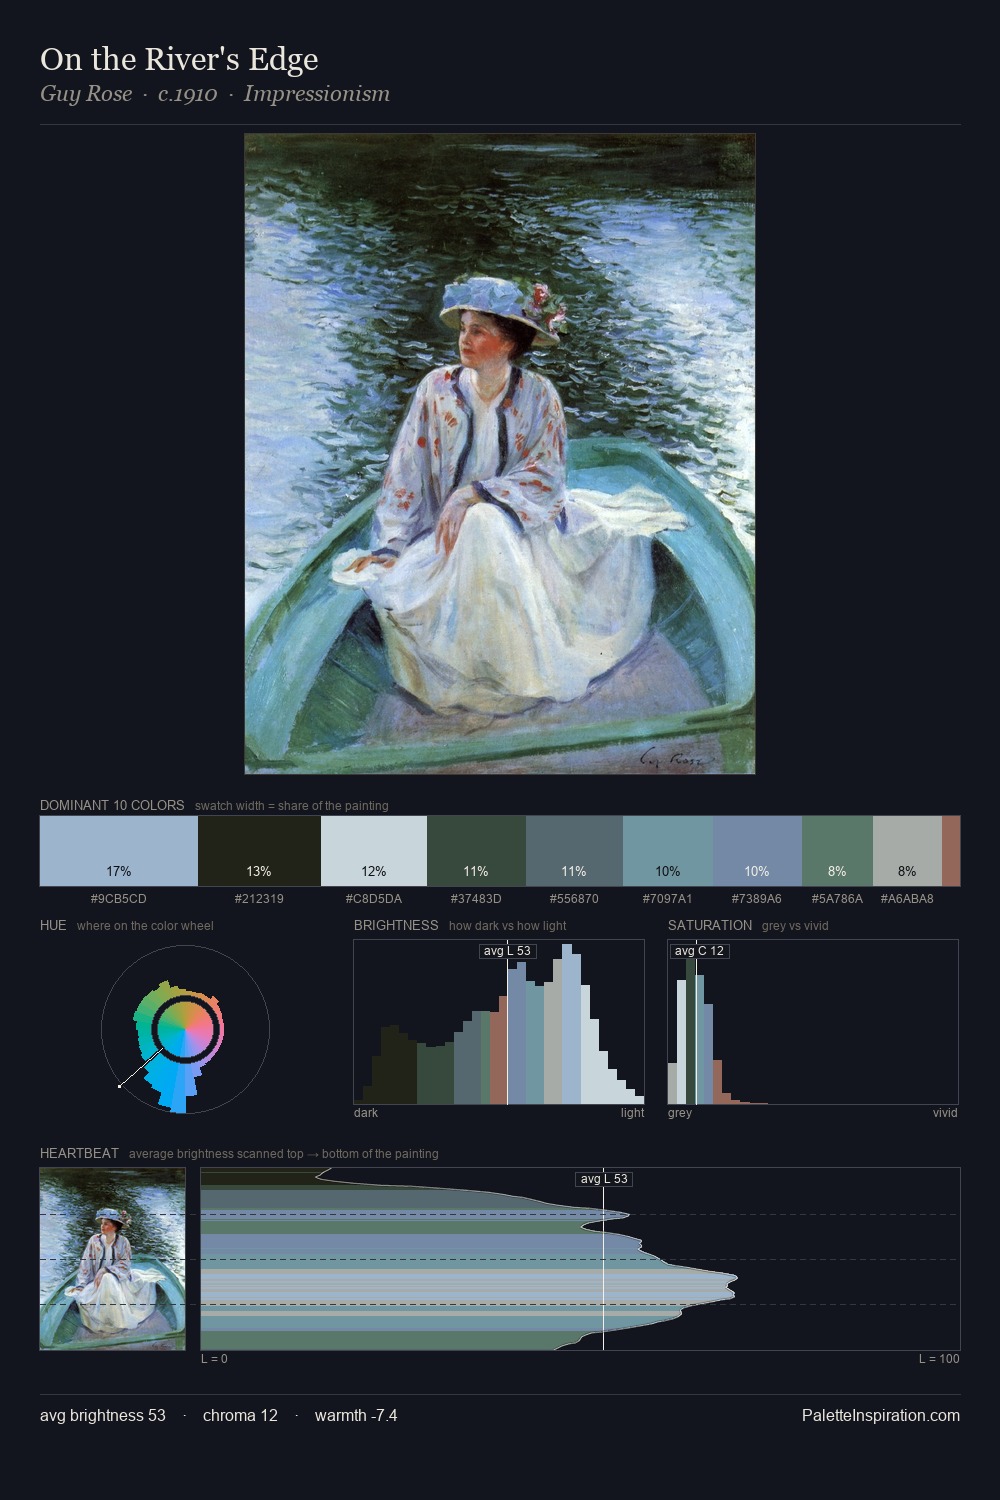Click avg L 53 label in Heartbeat chart

[x=604, y=1179]
